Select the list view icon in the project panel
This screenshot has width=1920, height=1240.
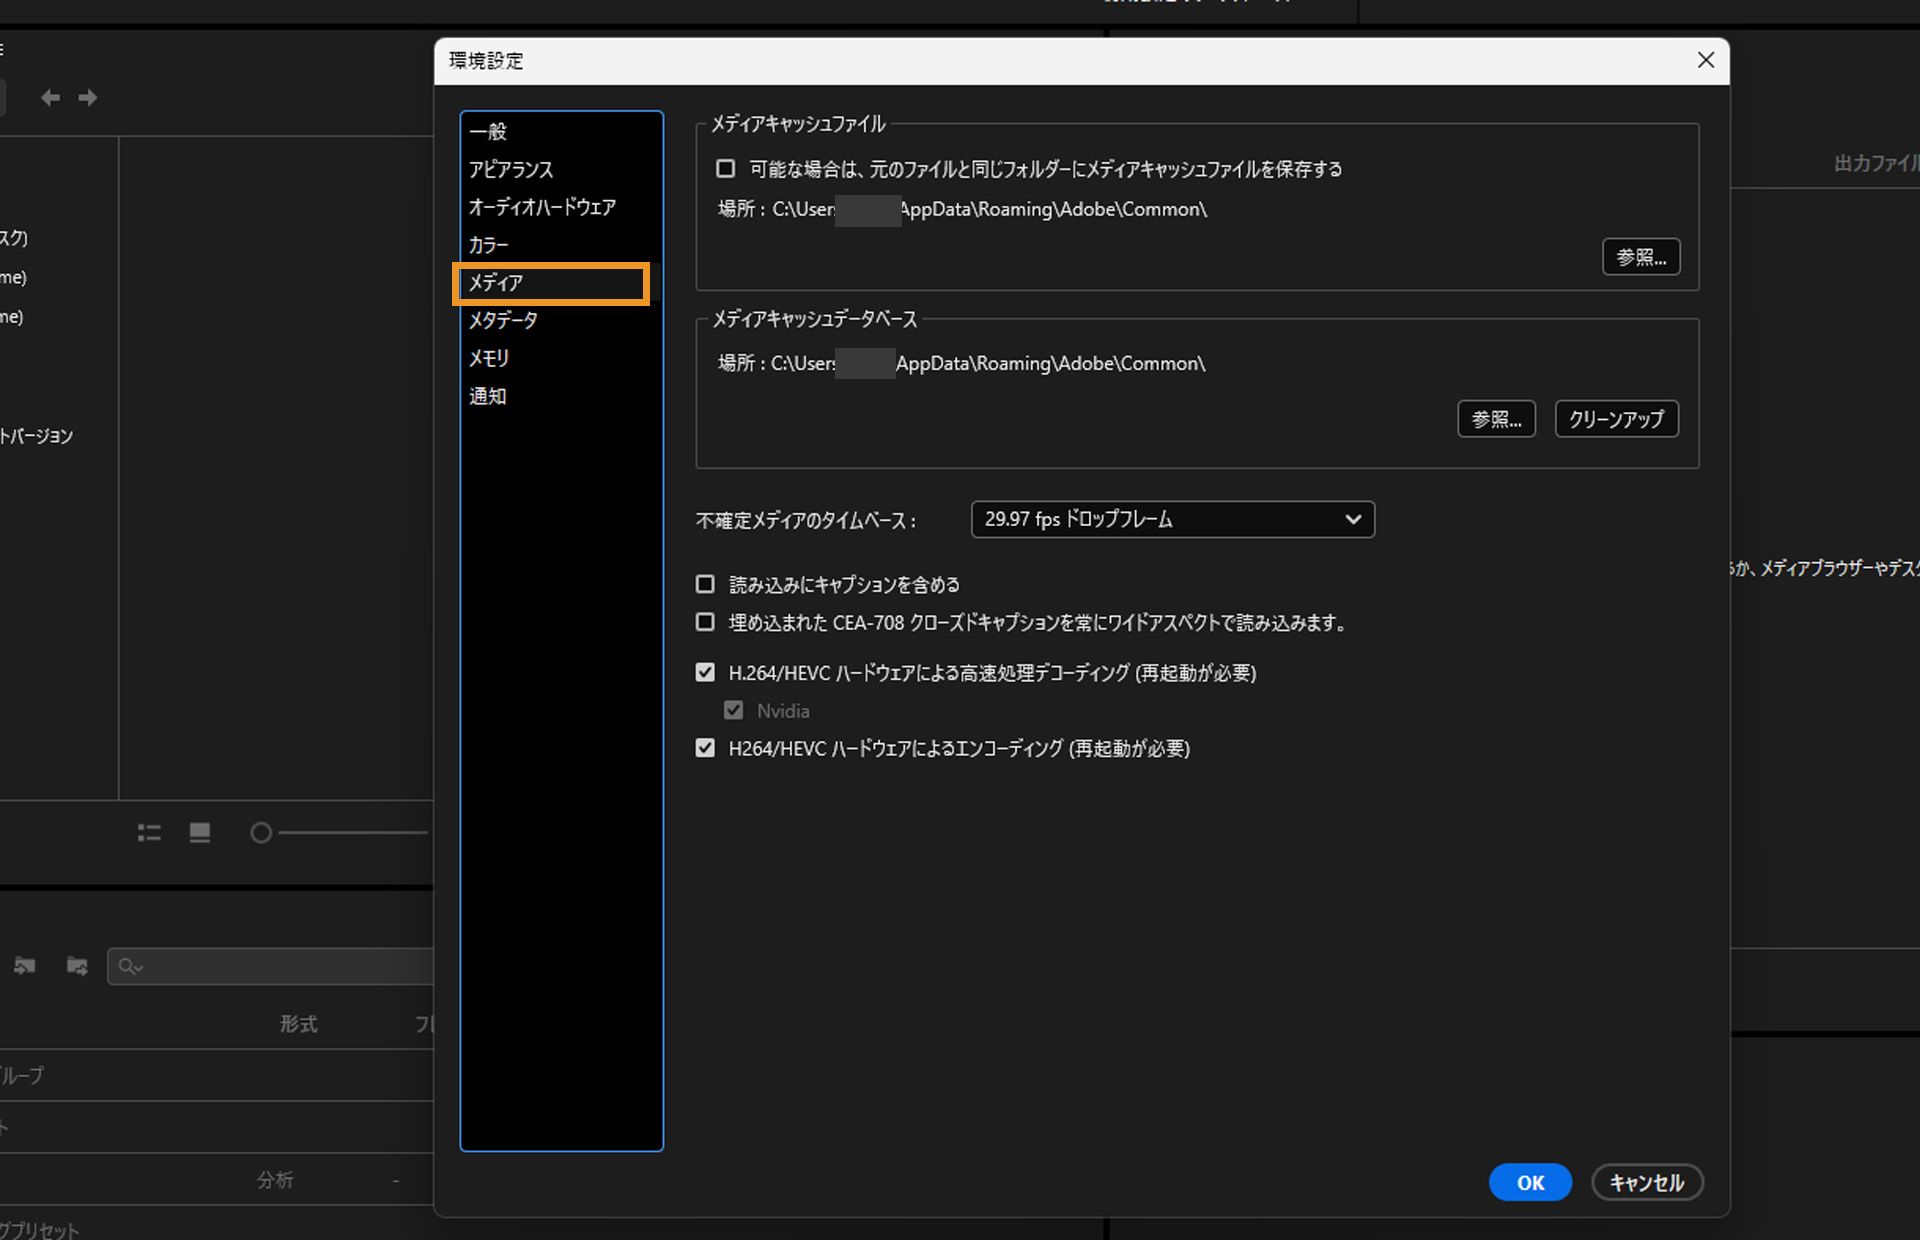coord(148,832)
